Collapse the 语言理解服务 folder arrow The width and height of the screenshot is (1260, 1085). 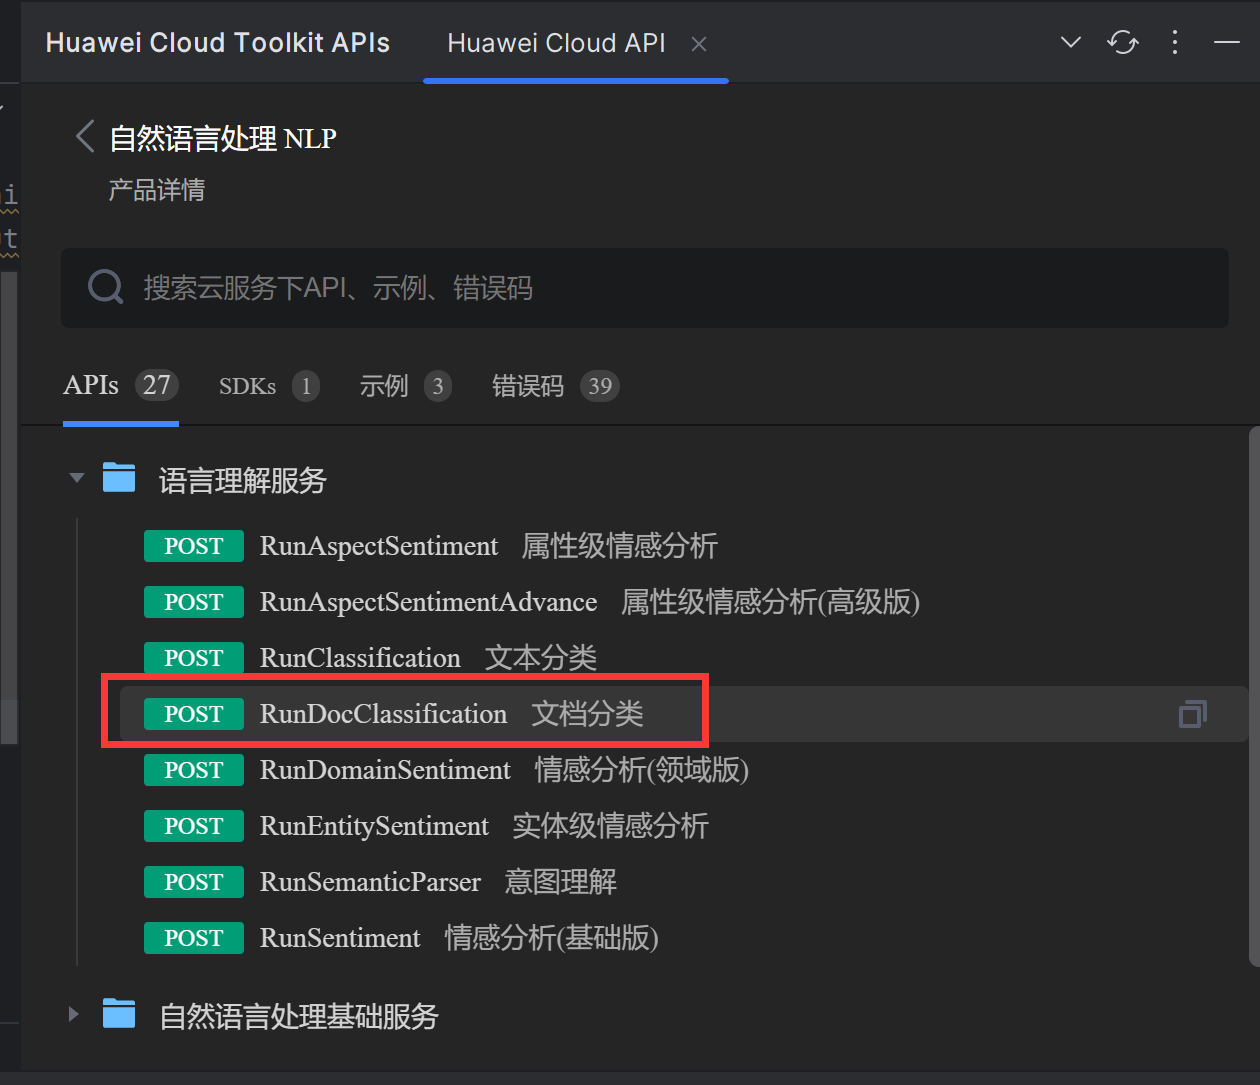point(76,478)
